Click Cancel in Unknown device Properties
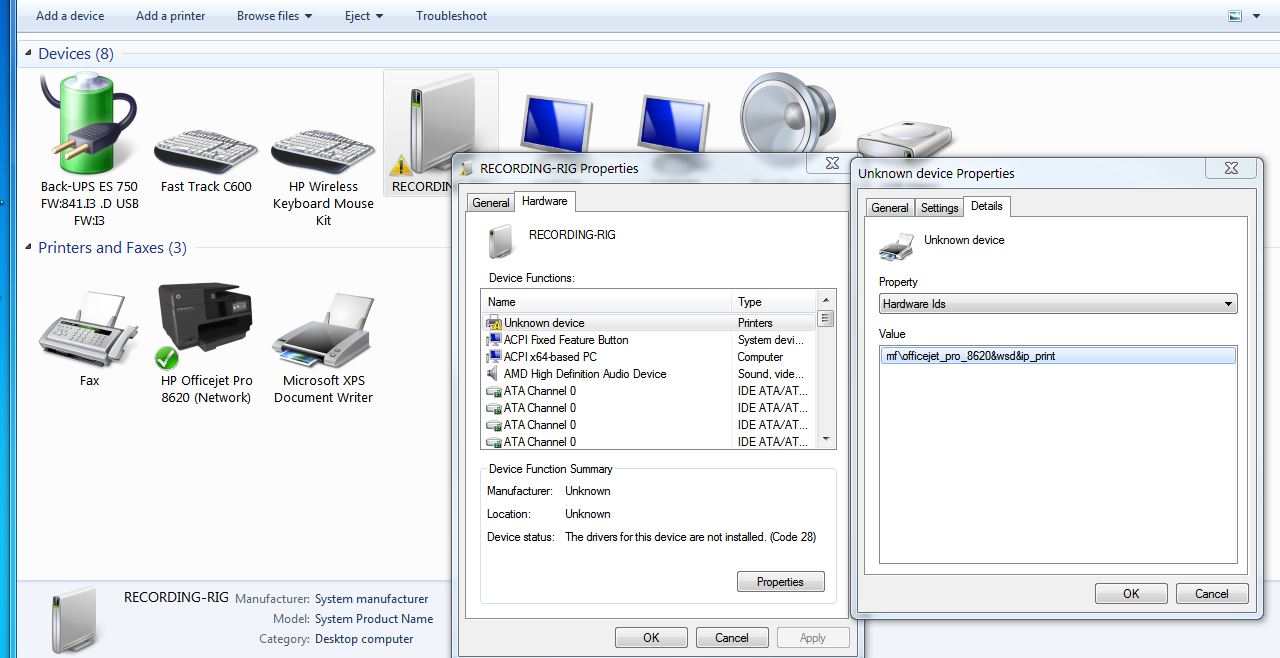The image size is (1280, 658). 1212,594
